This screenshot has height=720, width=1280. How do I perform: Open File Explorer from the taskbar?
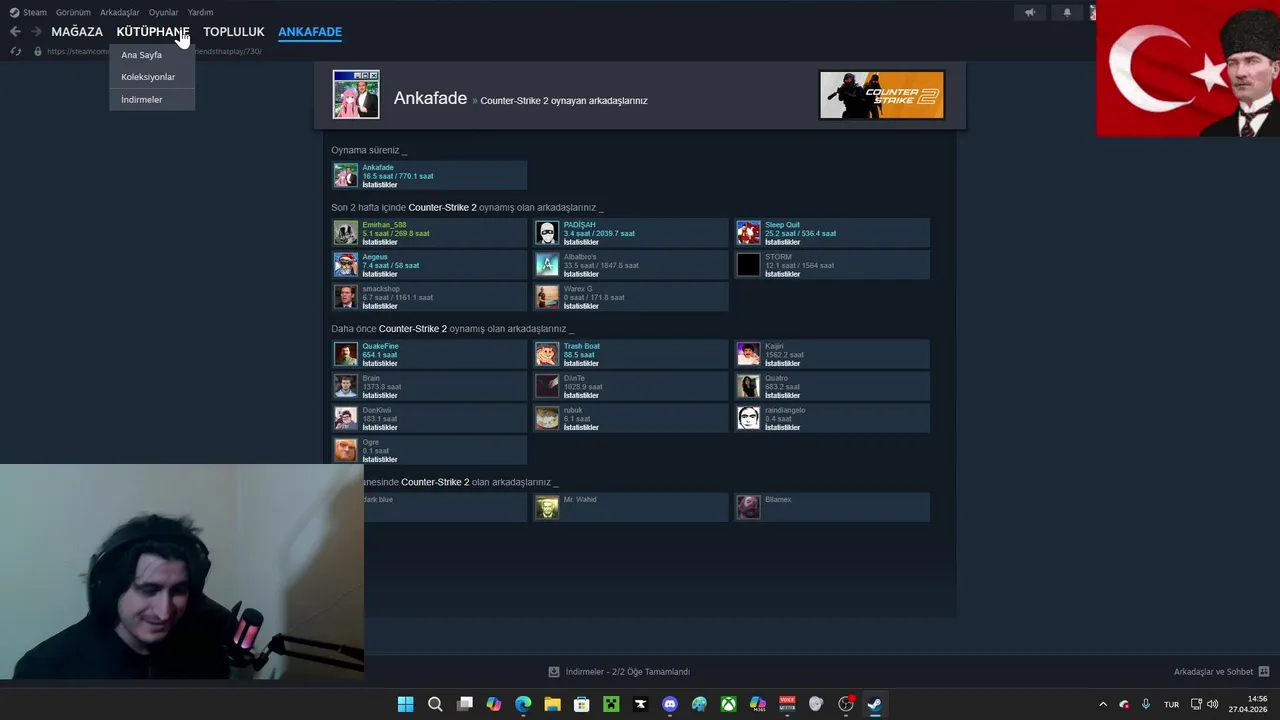552,704
